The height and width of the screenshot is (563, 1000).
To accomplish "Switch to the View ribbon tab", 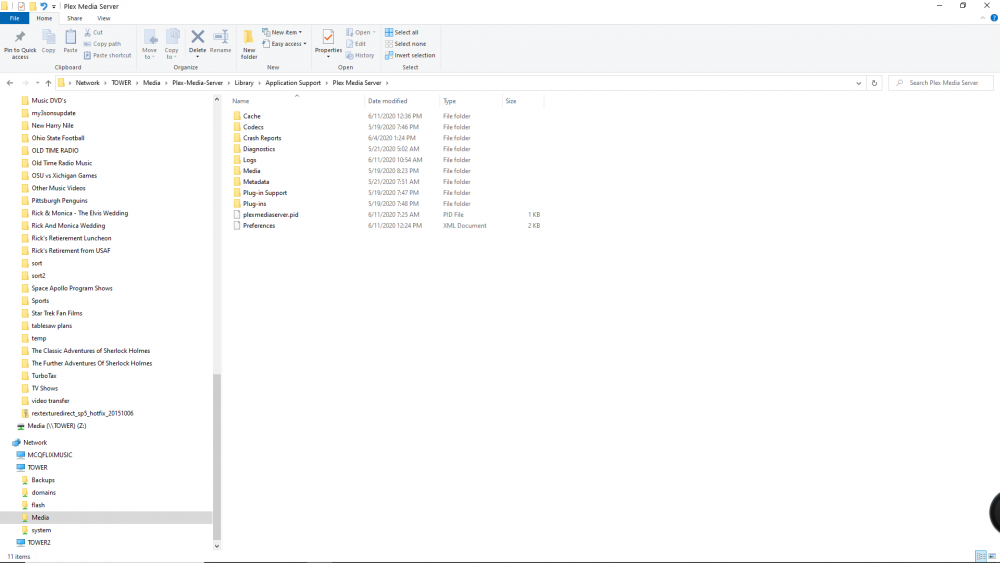I will (103, 18).
